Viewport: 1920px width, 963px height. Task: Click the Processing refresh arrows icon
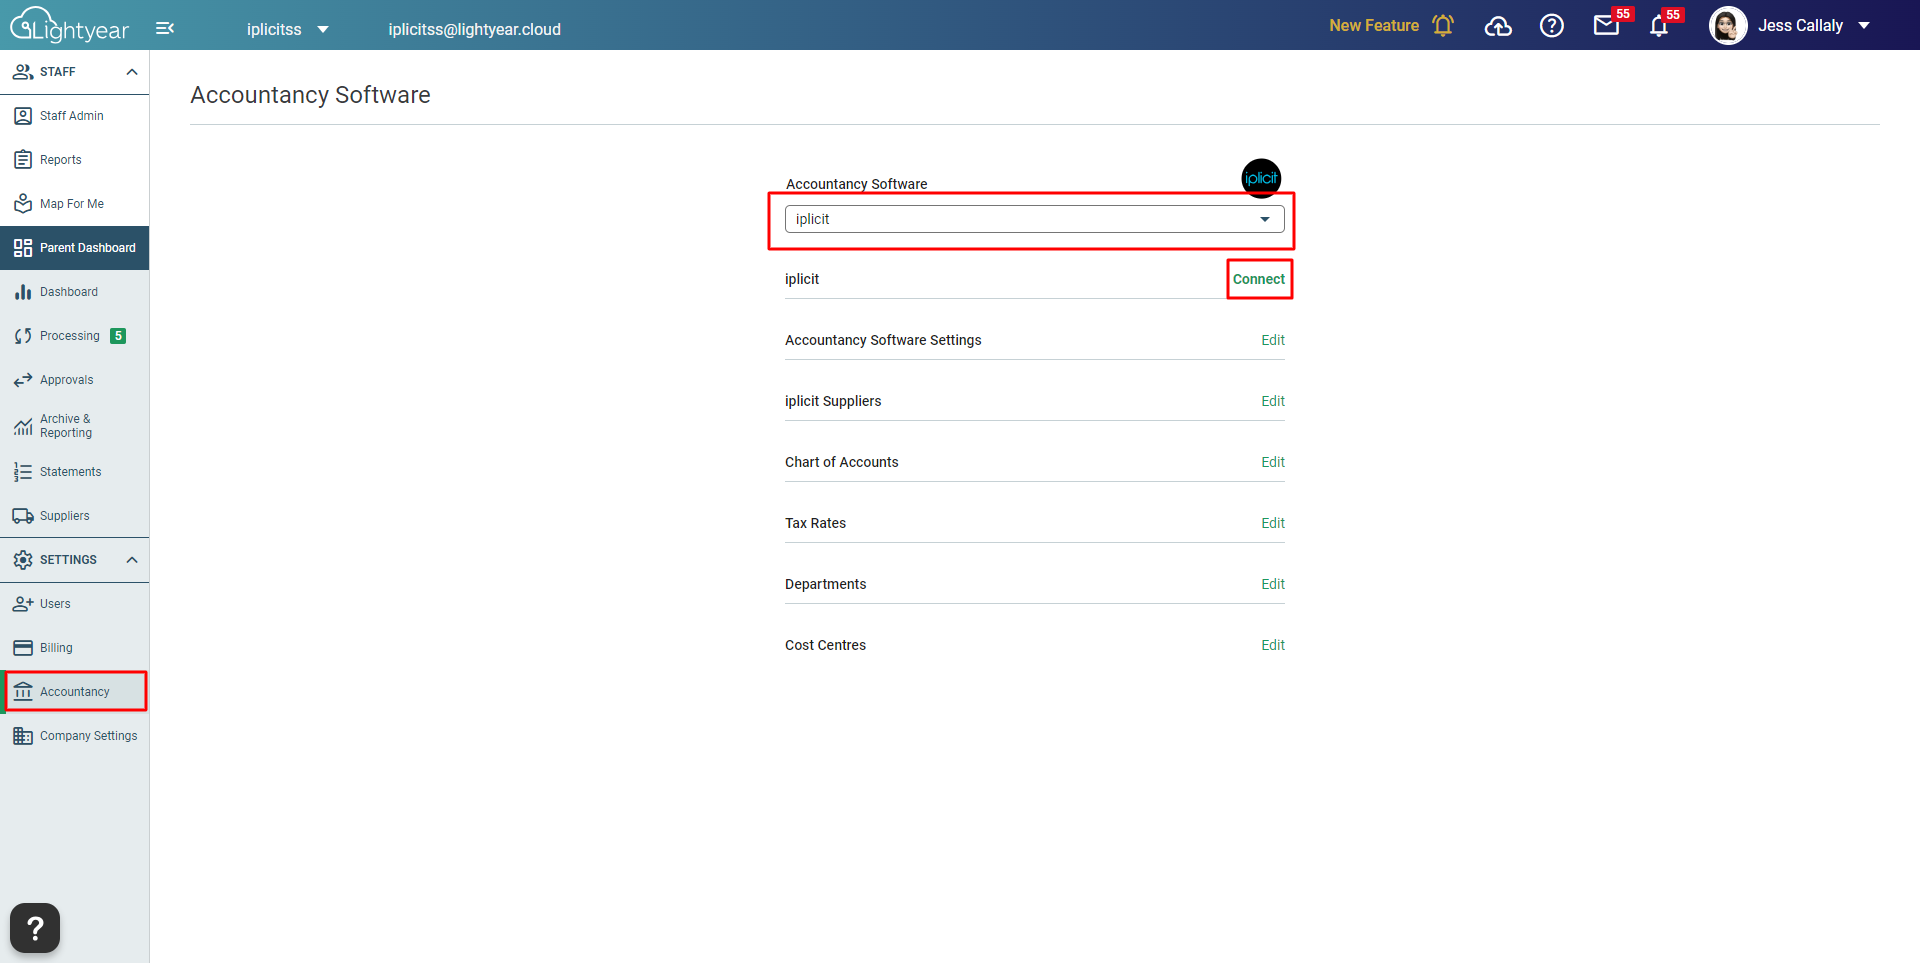tap(23, 336)
